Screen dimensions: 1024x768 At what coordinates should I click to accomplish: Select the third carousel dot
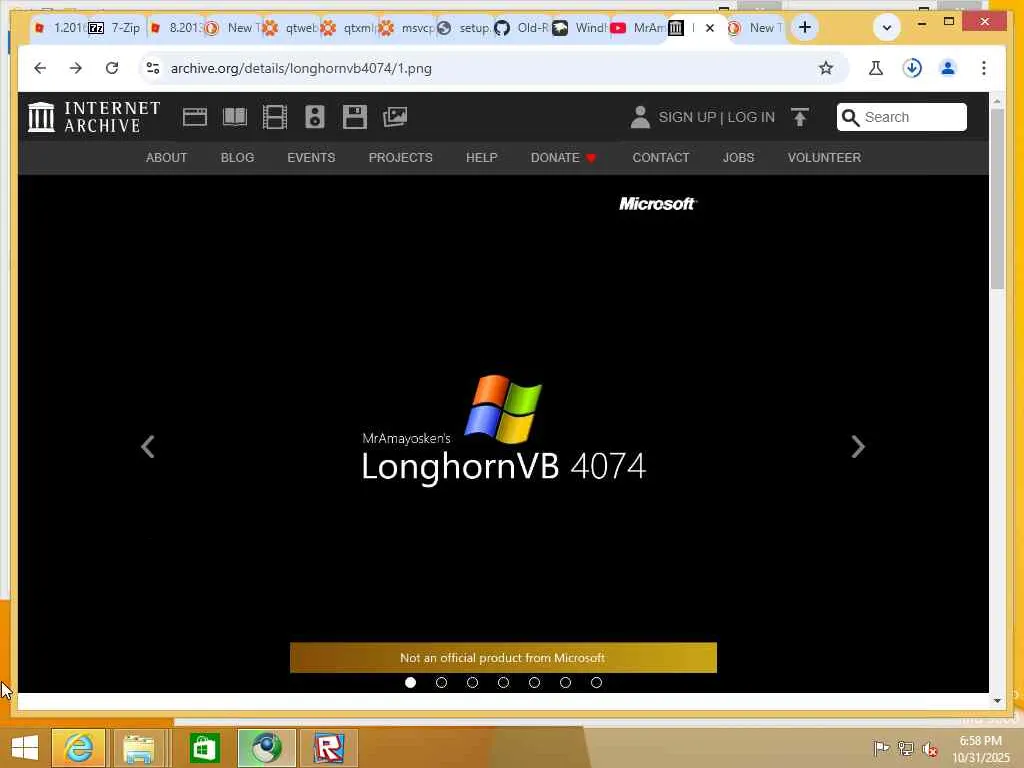pyautogui.click(x=472, y=682)
